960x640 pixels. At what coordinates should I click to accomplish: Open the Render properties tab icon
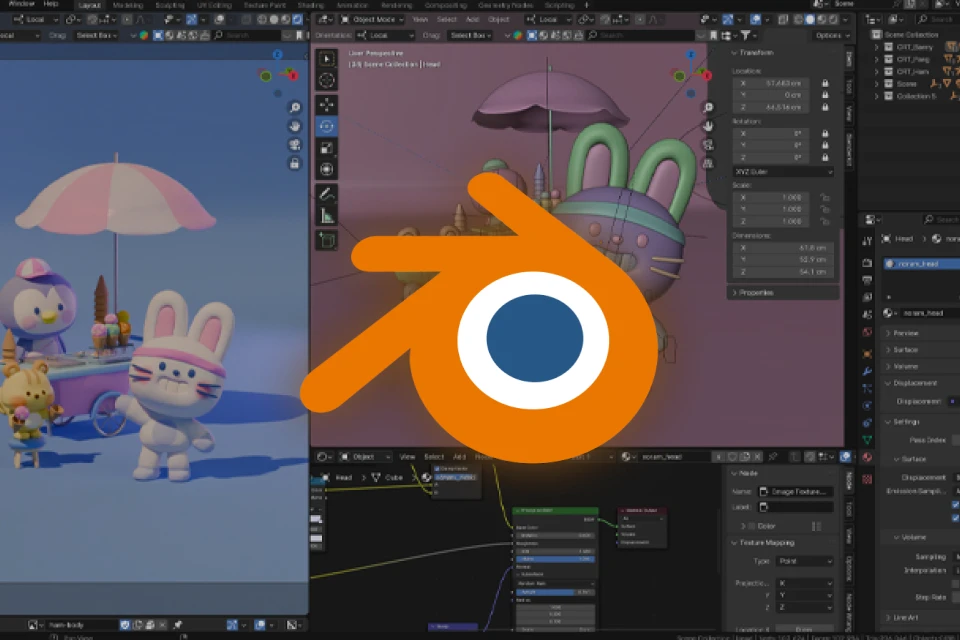tap(867, 263)
